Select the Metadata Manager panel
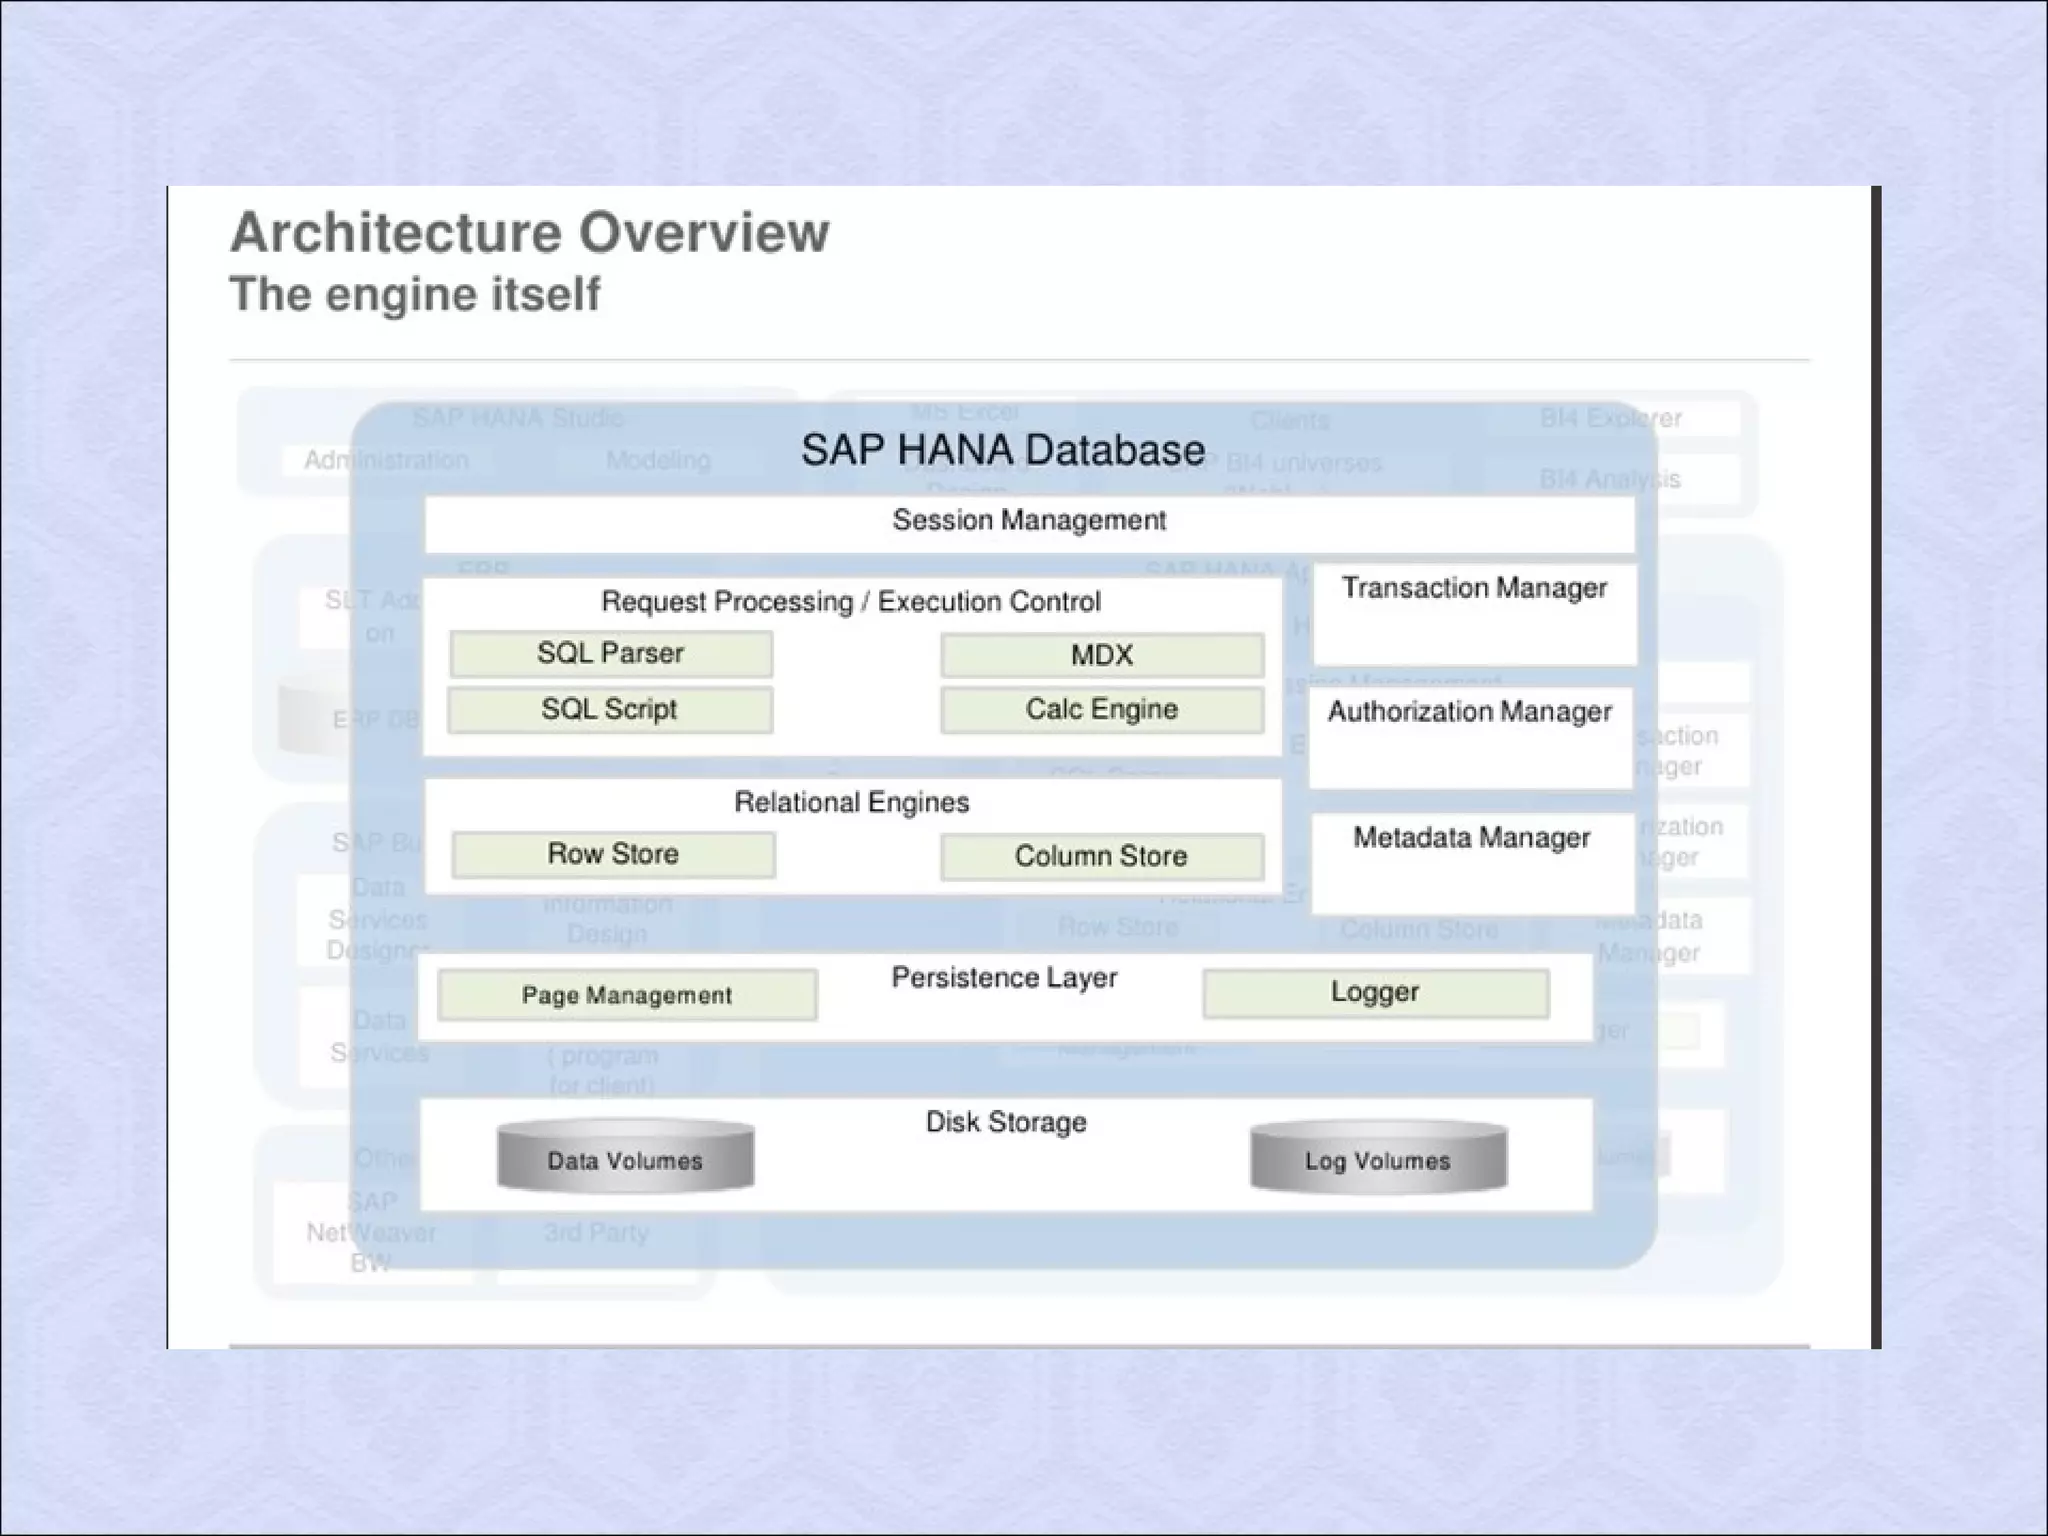2048x1536 pixels. tap(1472, 863)
